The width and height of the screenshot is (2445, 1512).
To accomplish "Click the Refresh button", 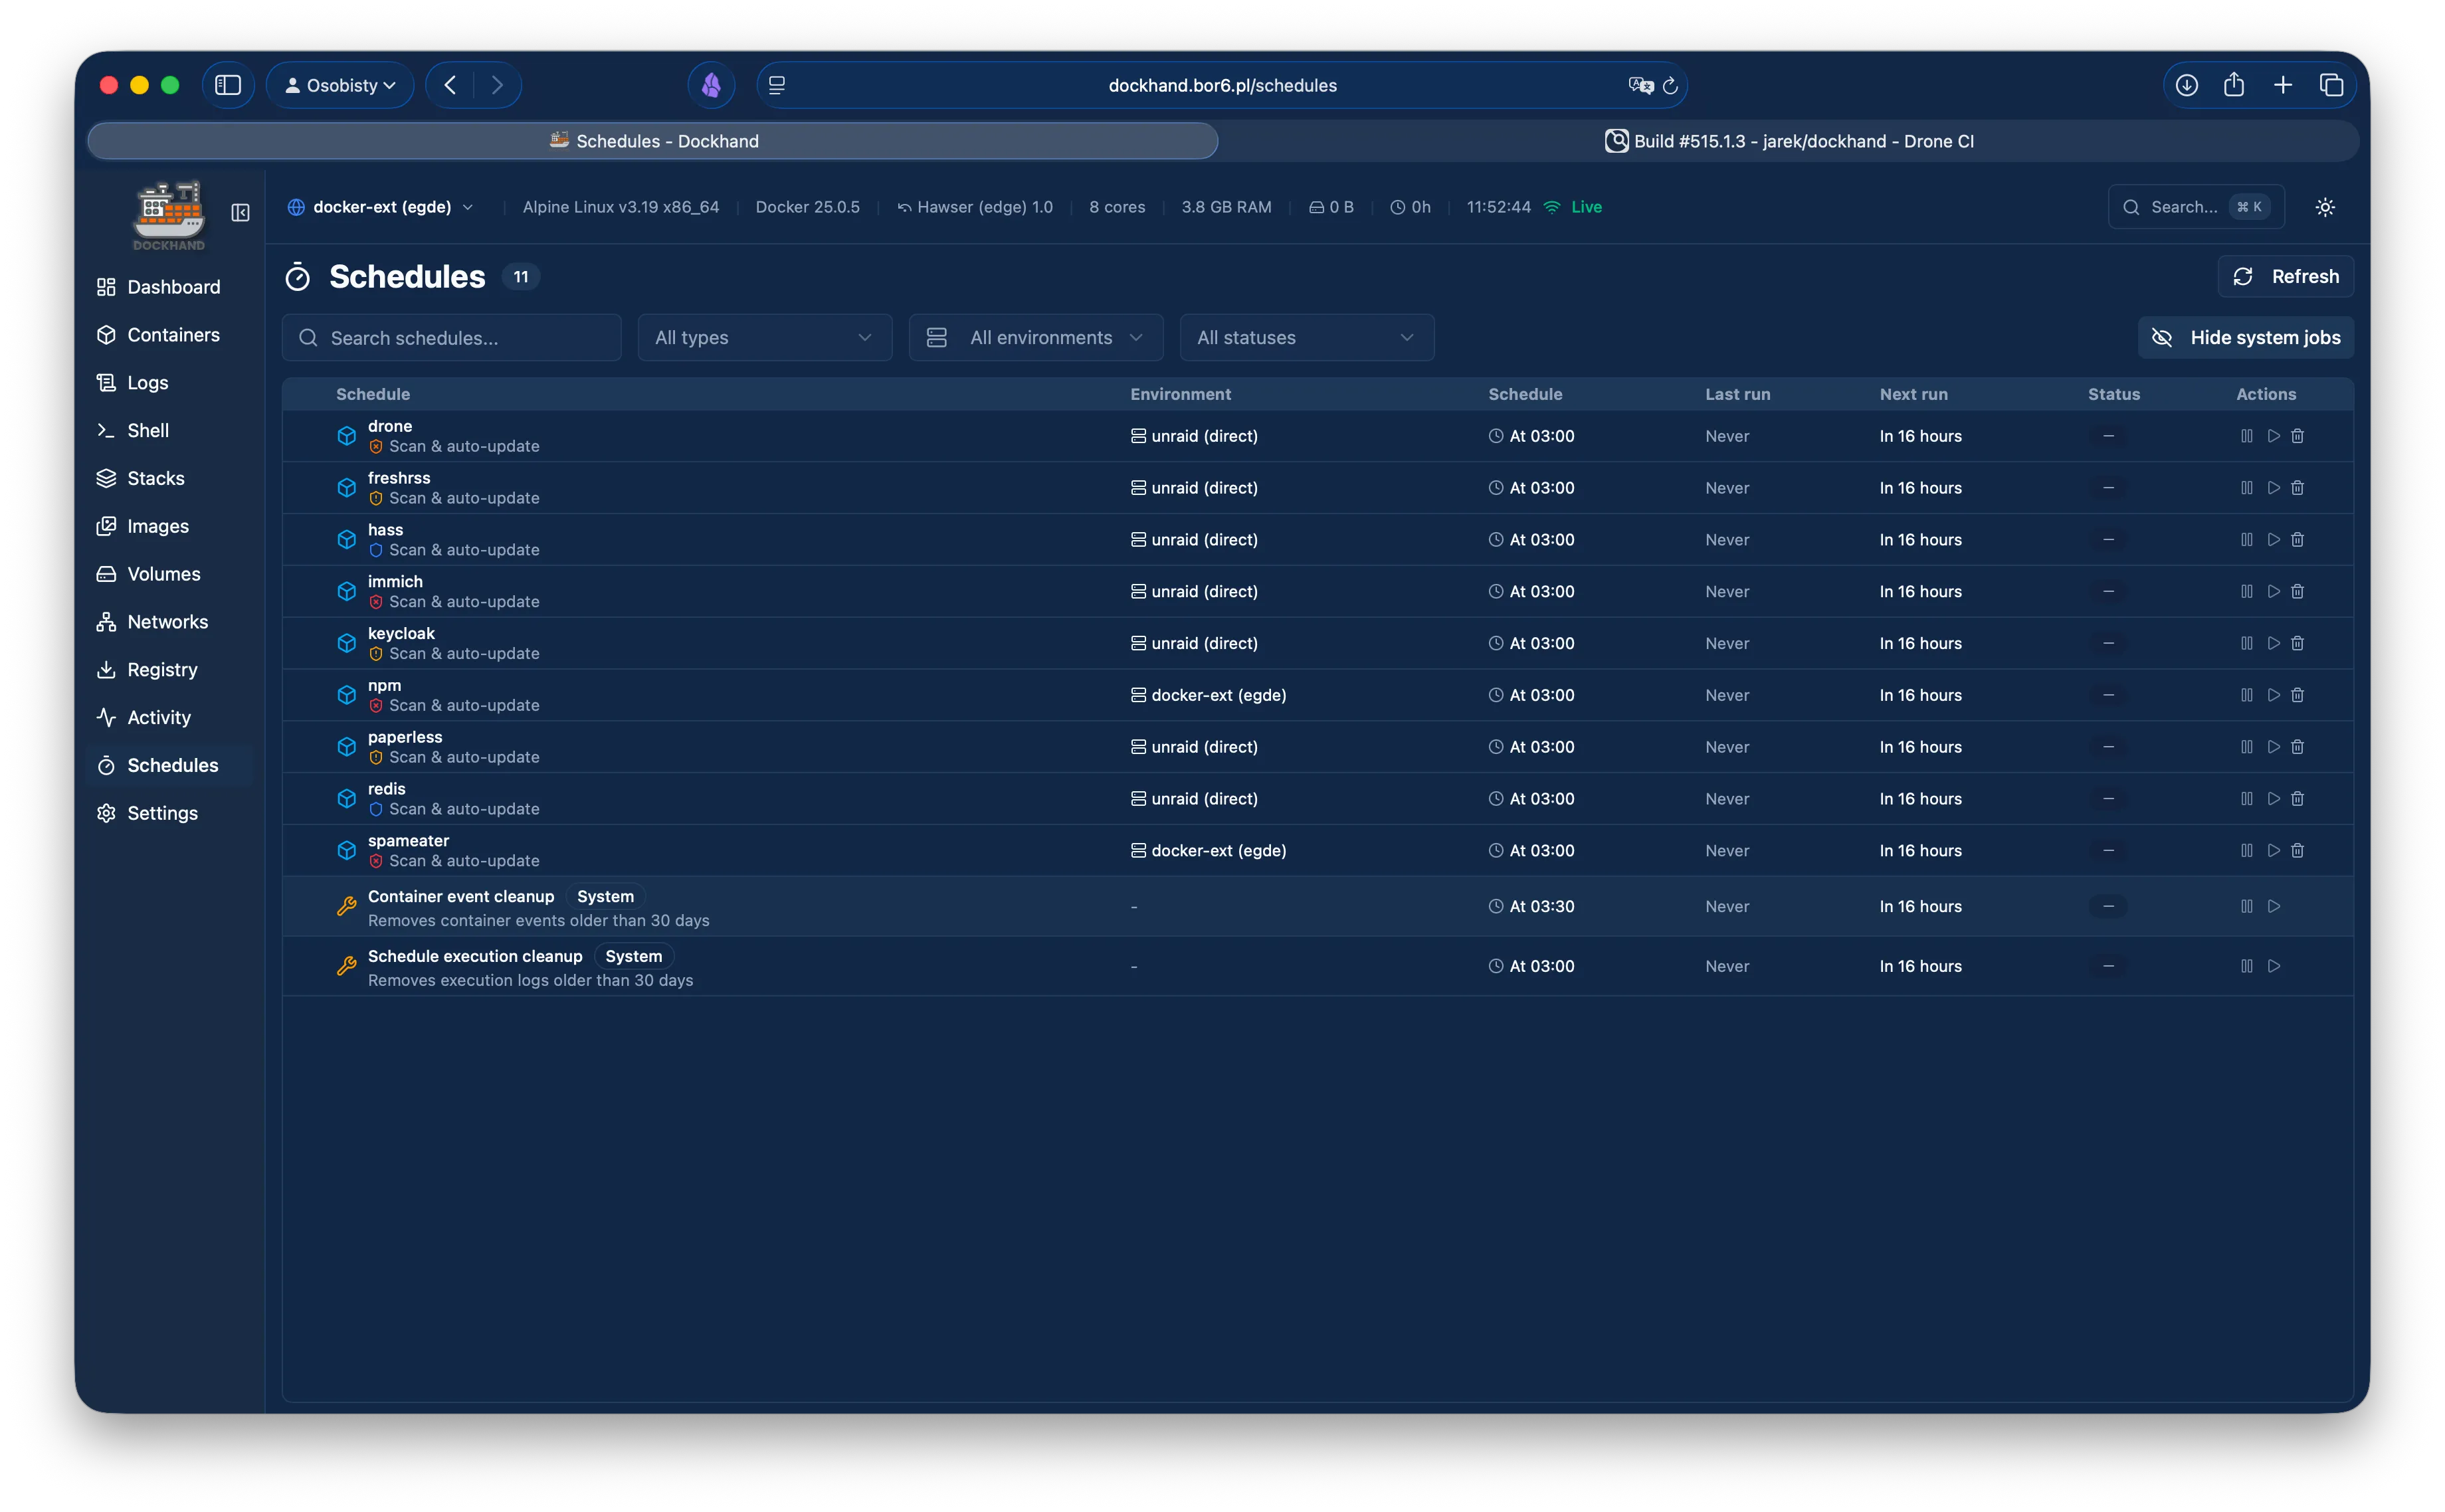I will [x=2285, y=276].
